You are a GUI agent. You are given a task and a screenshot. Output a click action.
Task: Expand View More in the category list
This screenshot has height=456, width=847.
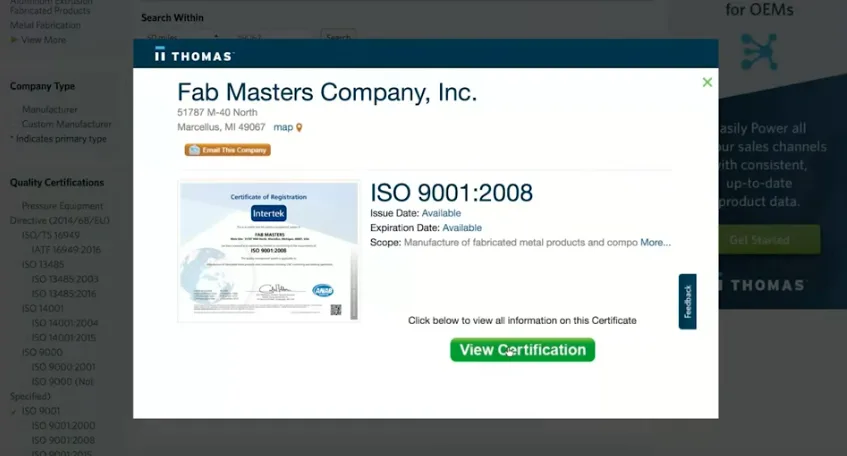point(43,39)
